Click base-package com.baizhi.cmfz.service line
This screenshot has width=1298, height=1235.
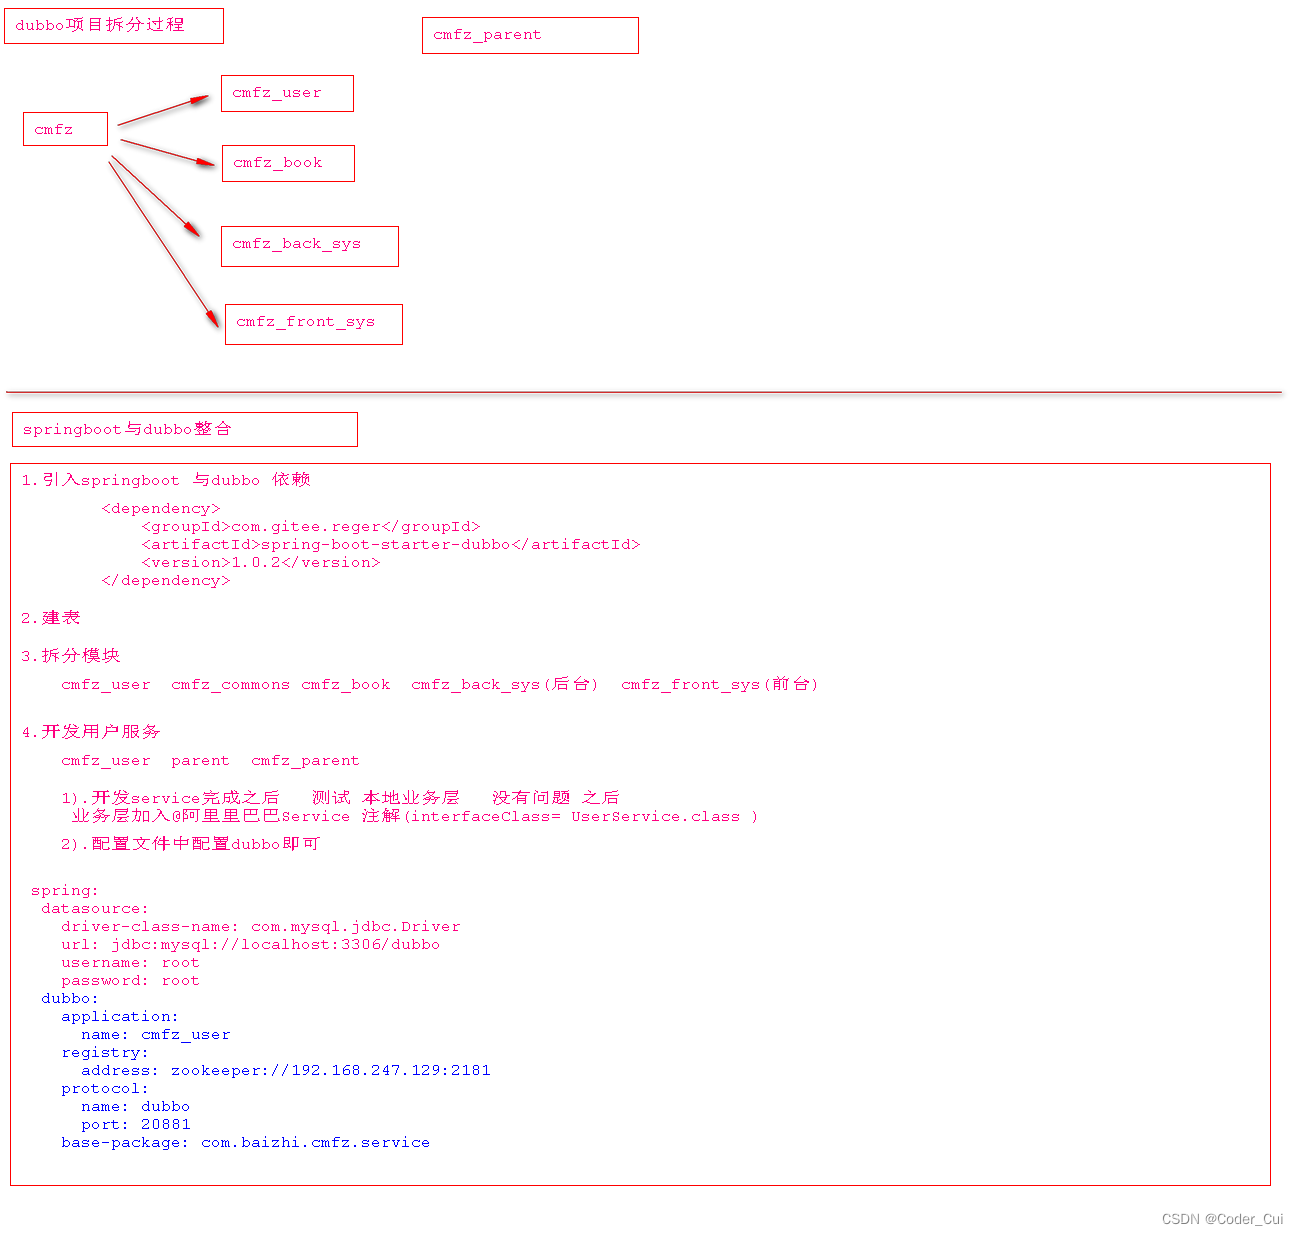point(246,1143)
